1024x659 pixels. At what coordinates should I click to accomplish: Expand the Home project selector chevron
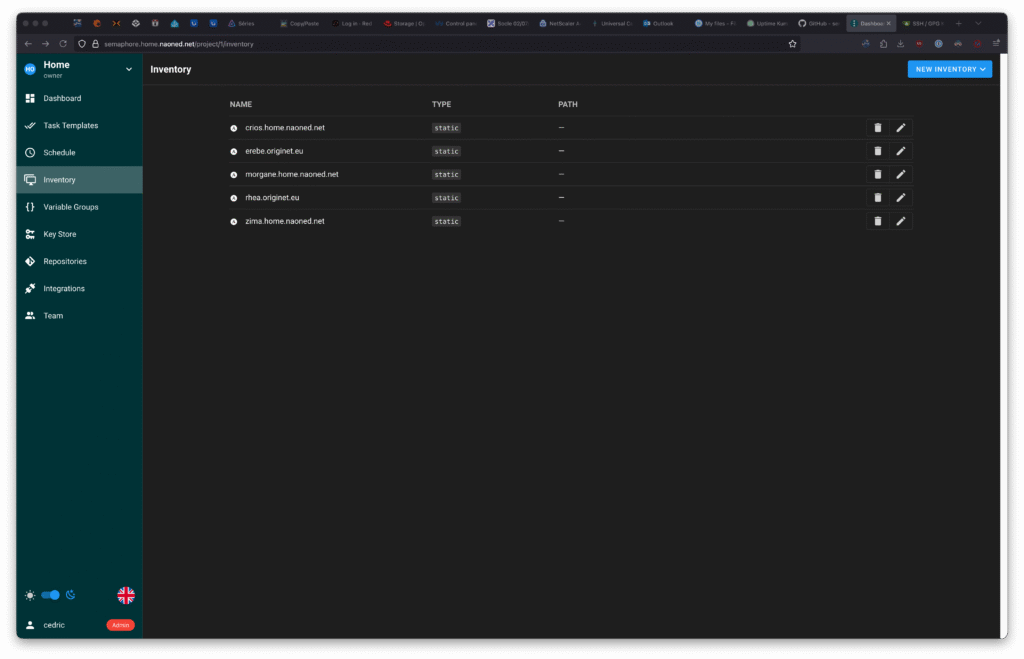(x=128, y=69)
